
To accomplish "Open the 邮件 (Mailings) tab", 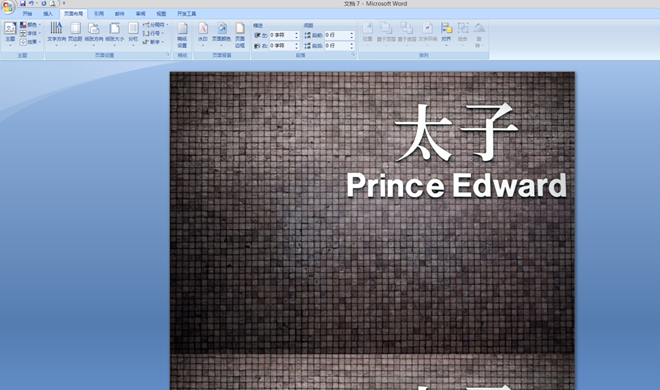I will pos(120,14).
